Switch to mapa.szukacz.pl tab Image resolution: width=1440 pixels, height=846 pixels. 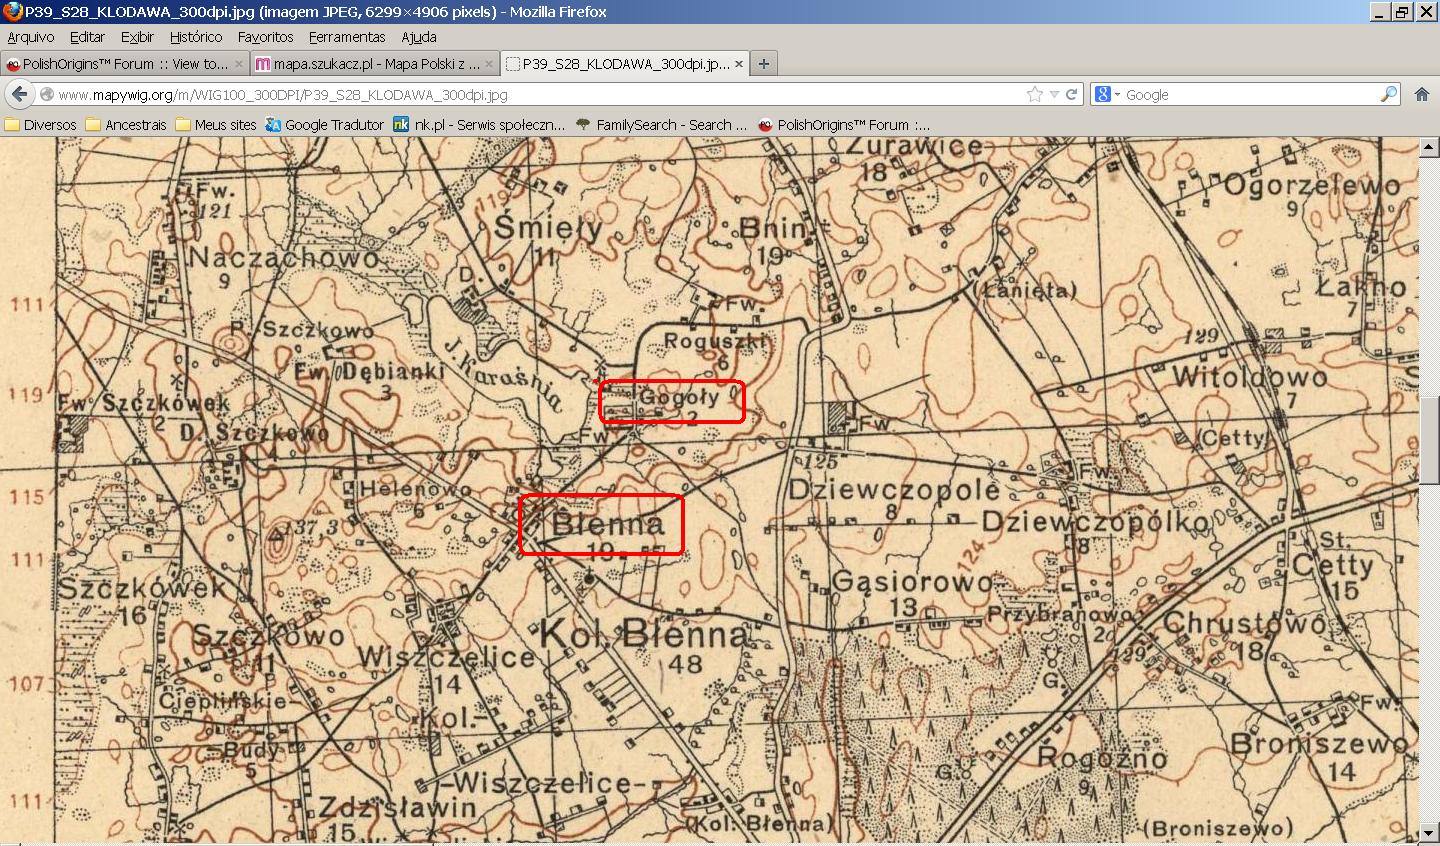click(x=375, y=64)
